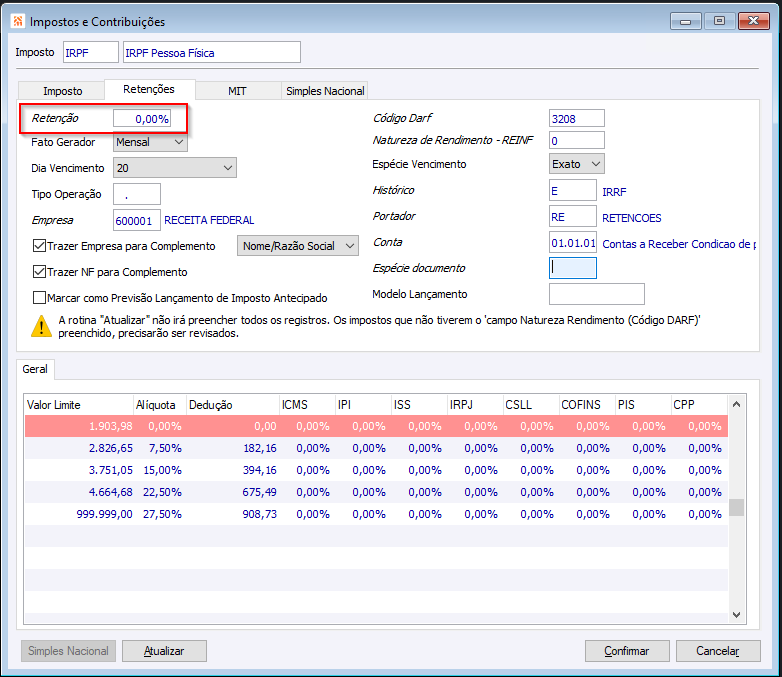
Task: Click the Portador field containing RE
Action: click(x=573, y=216)
